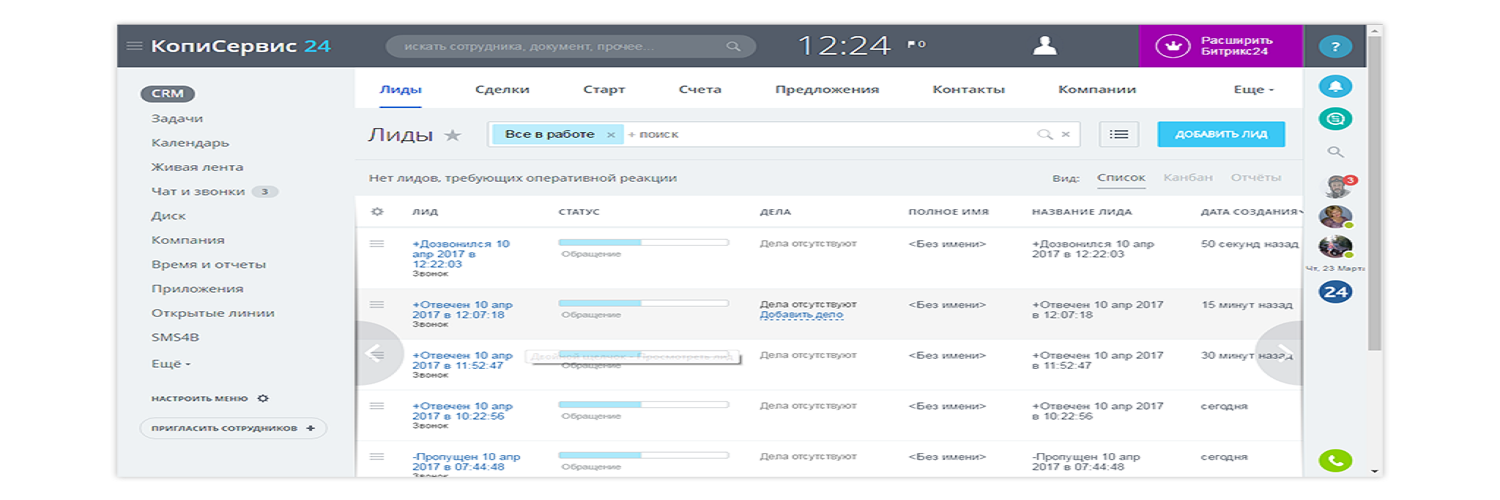Open the green chat messages icon
This screenshot has height=500, width=1500.
click(1335, 119)
